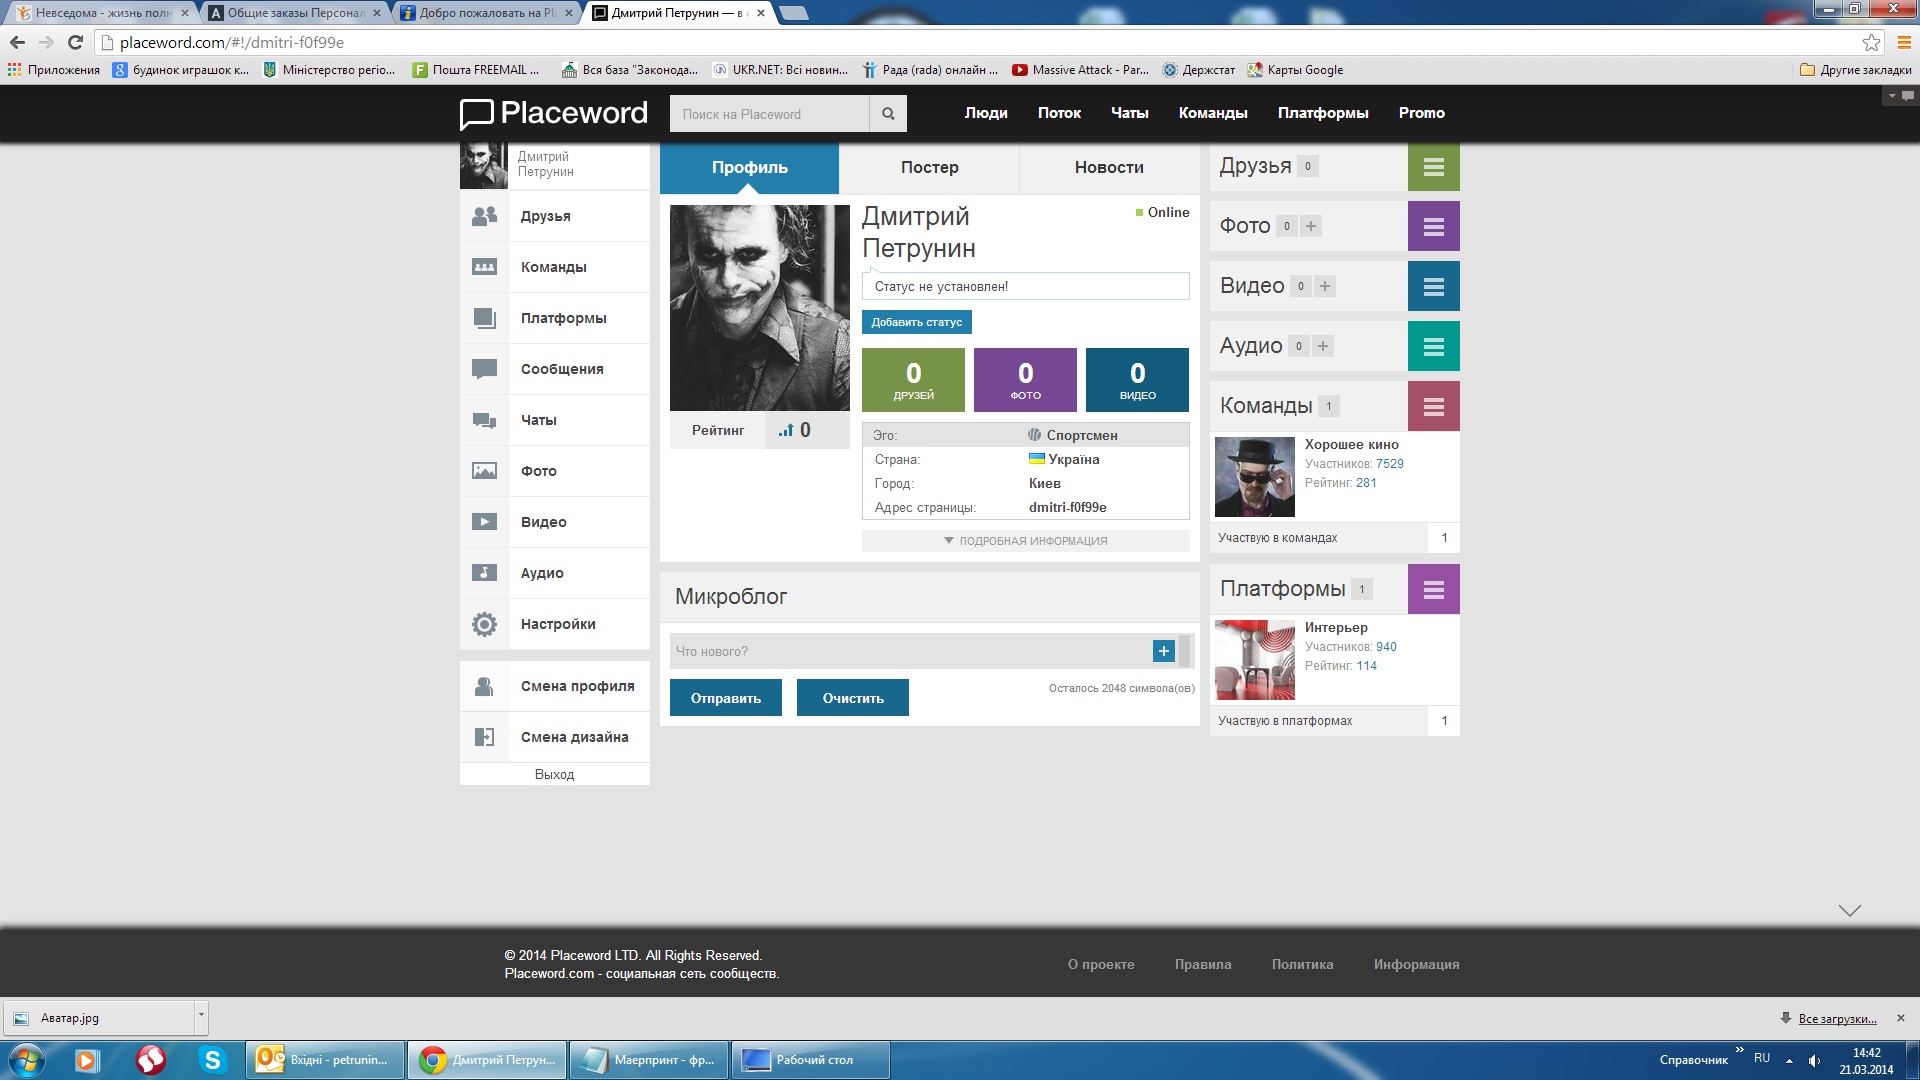Focus the Поиск на Placeword search field
This screenshot has height=1080, width=1920.
(x=769, y=114)
